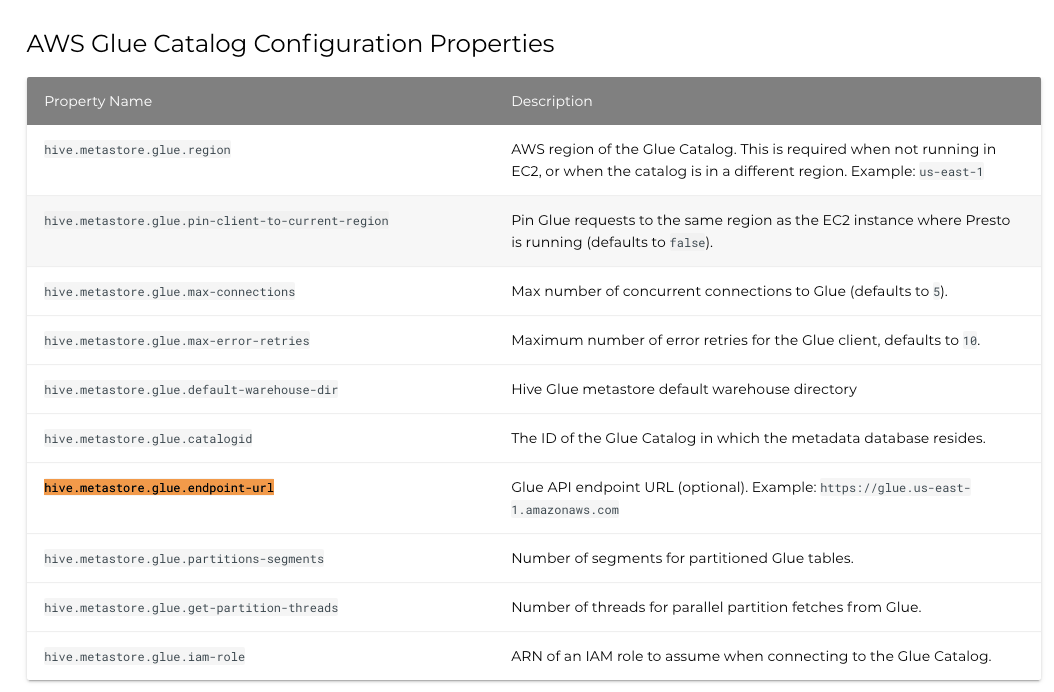Click the default value 5 for max connections
This screenshot has height=692, width=1054.
pos(937,292)
